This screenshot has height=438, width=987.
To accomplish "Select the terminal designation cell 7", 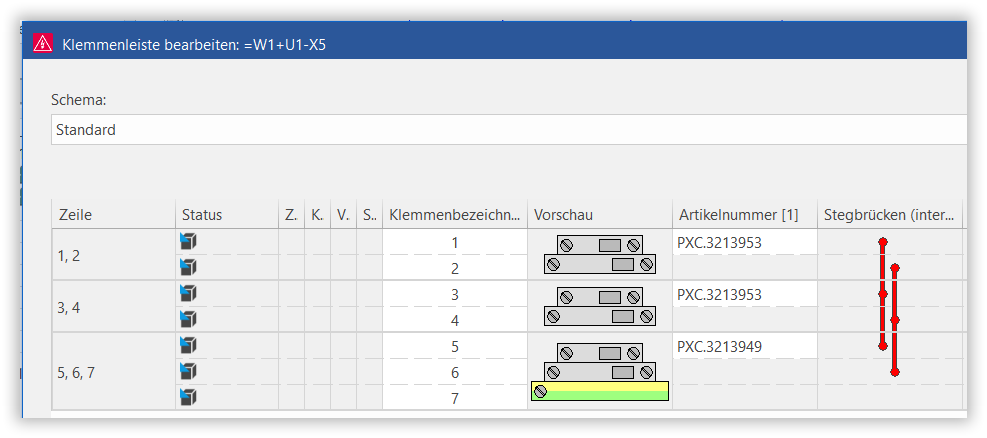I will click(455, 398).
